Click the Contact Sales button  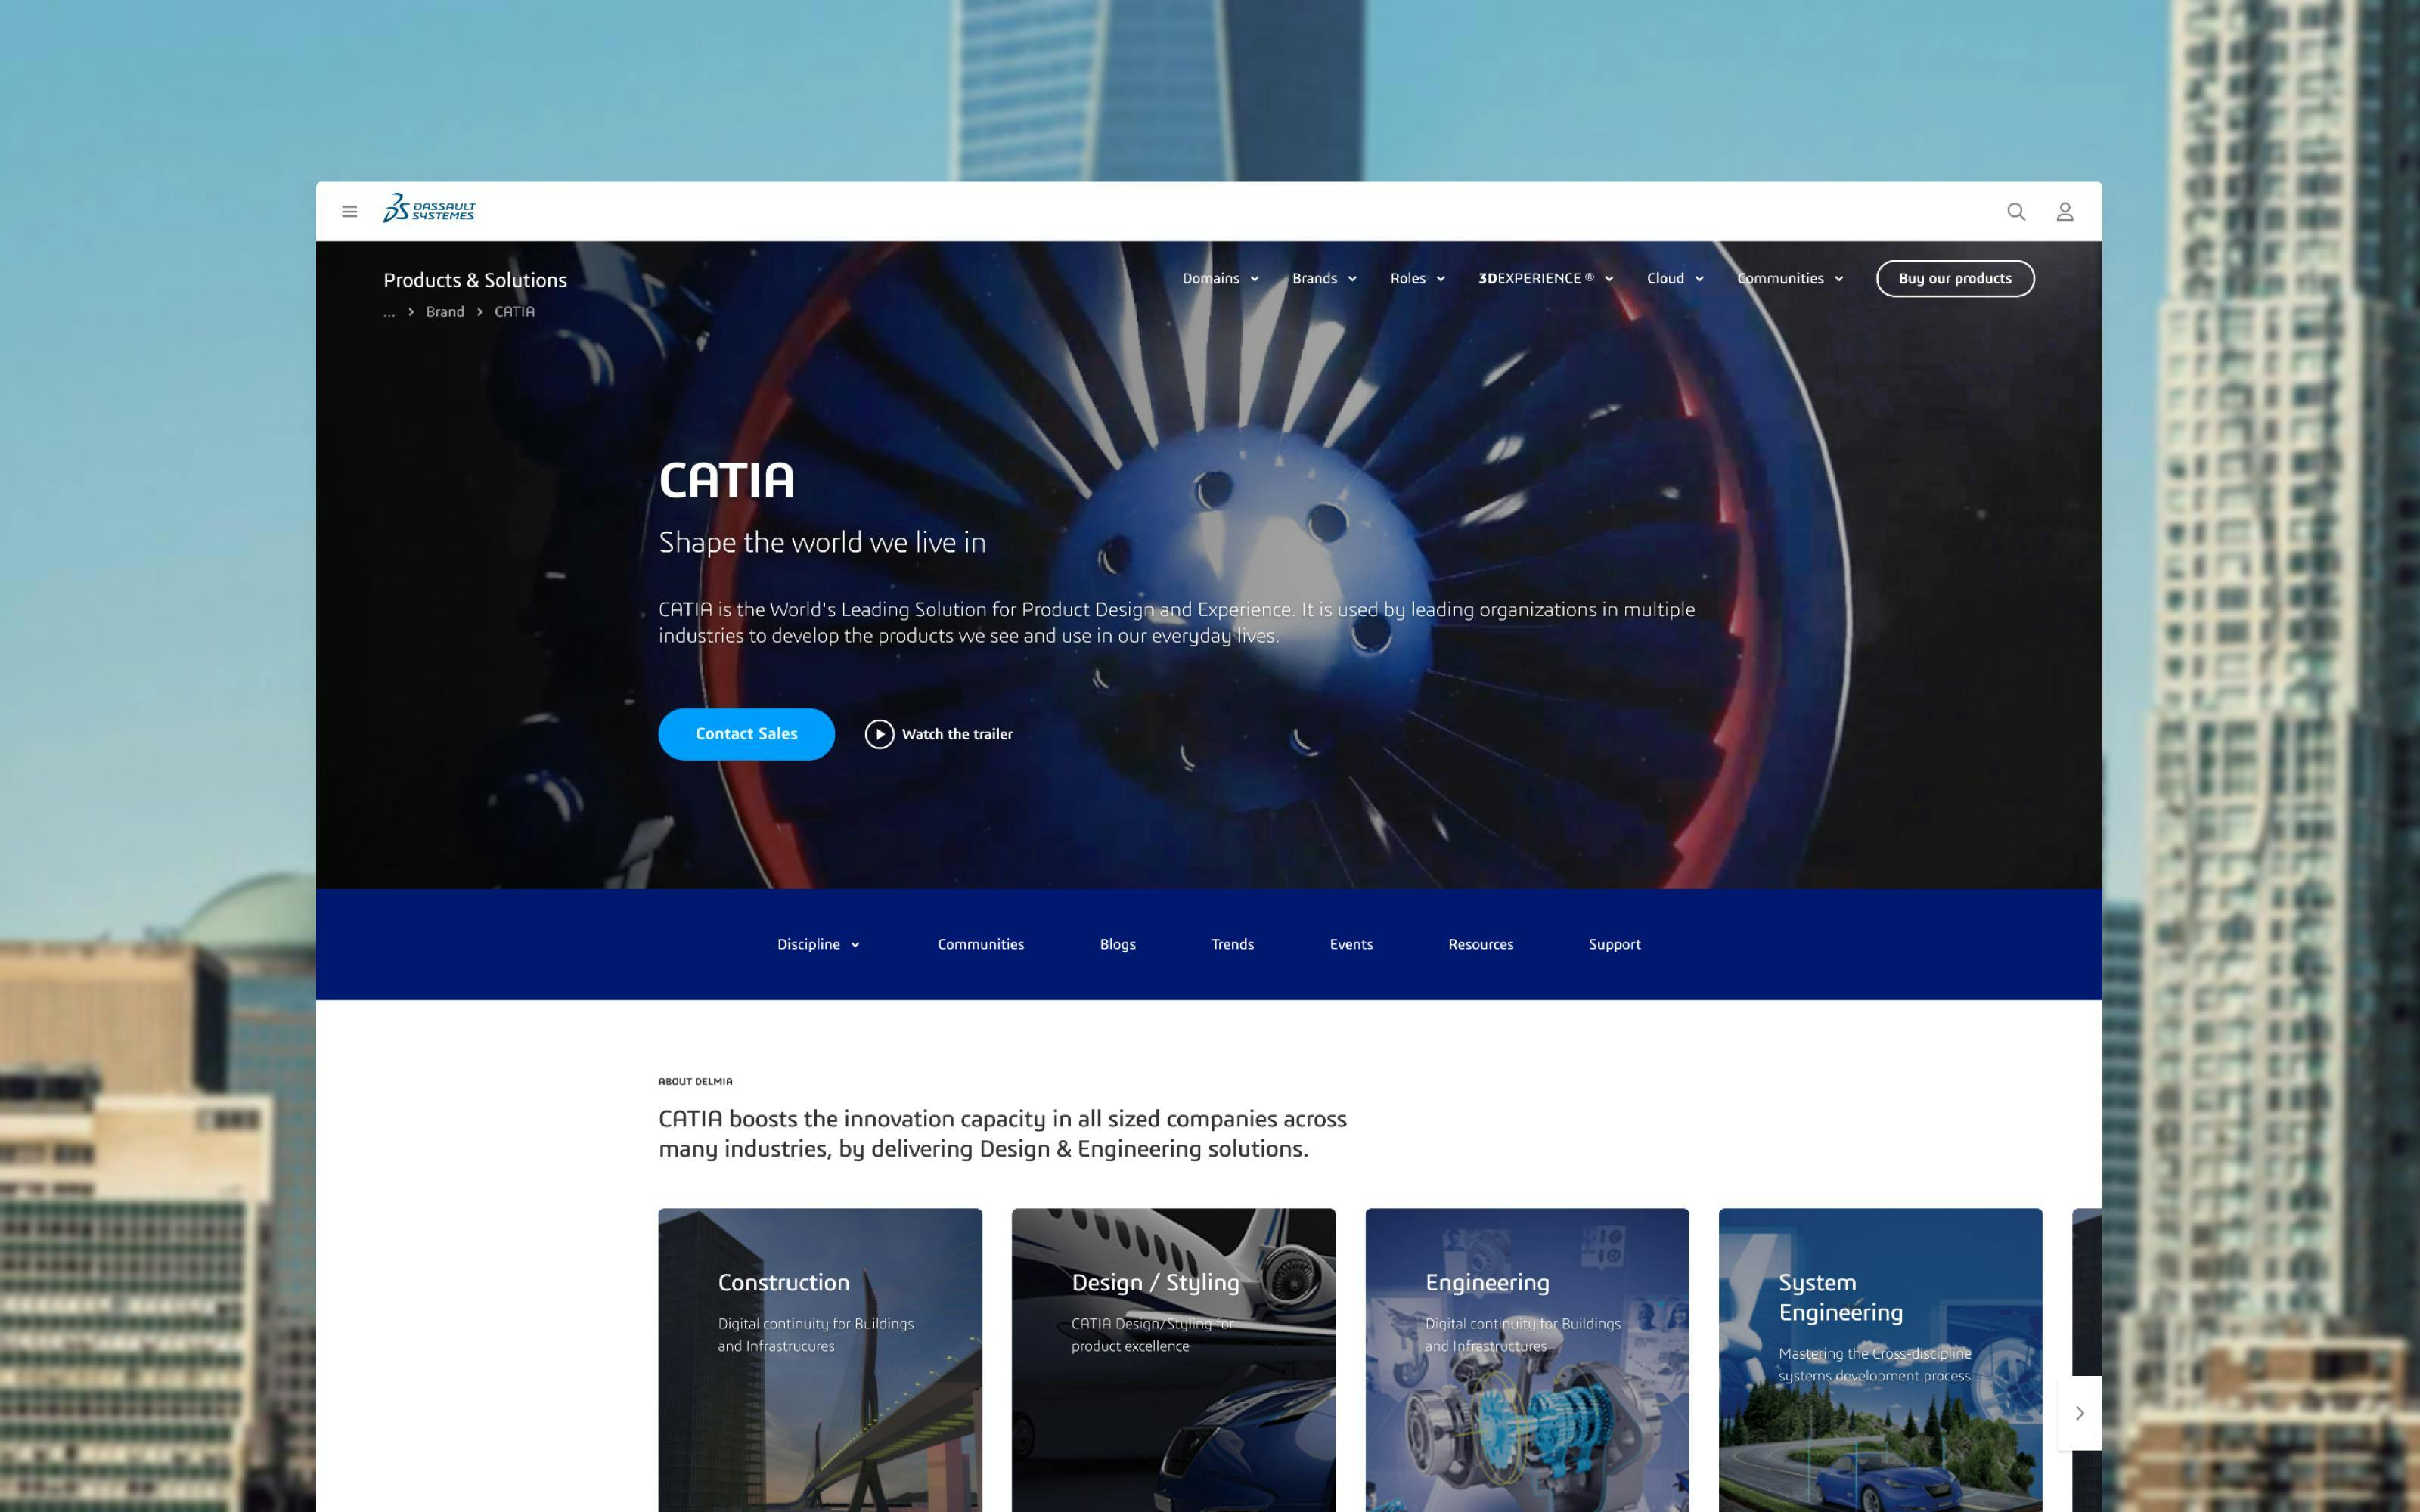point(746,734)
